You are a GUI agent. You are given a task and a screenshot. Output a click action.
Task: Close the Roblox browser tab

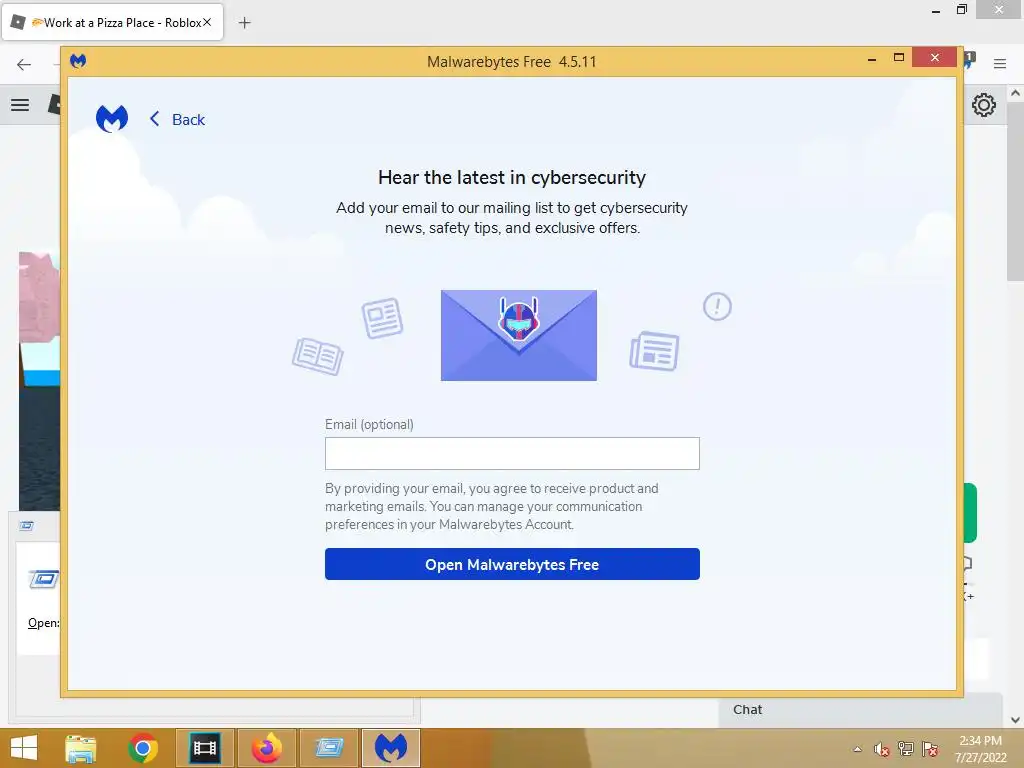point(207,22)
